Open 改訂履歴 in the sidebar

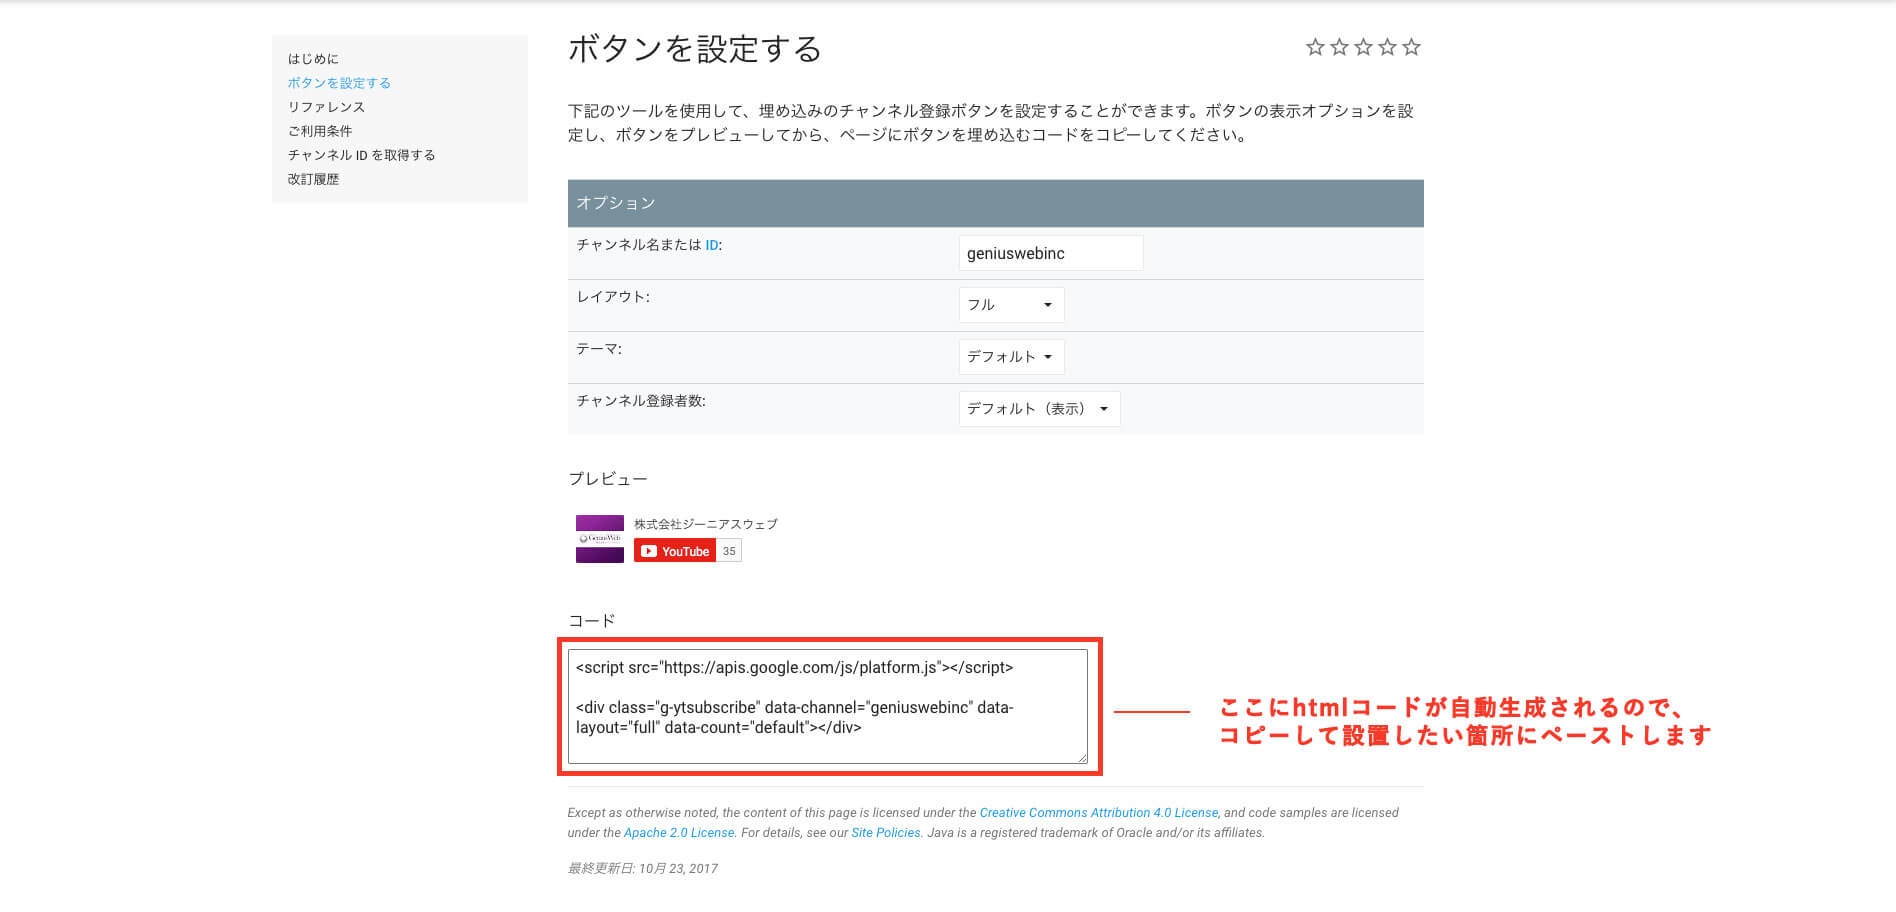(x=313, y=179)
